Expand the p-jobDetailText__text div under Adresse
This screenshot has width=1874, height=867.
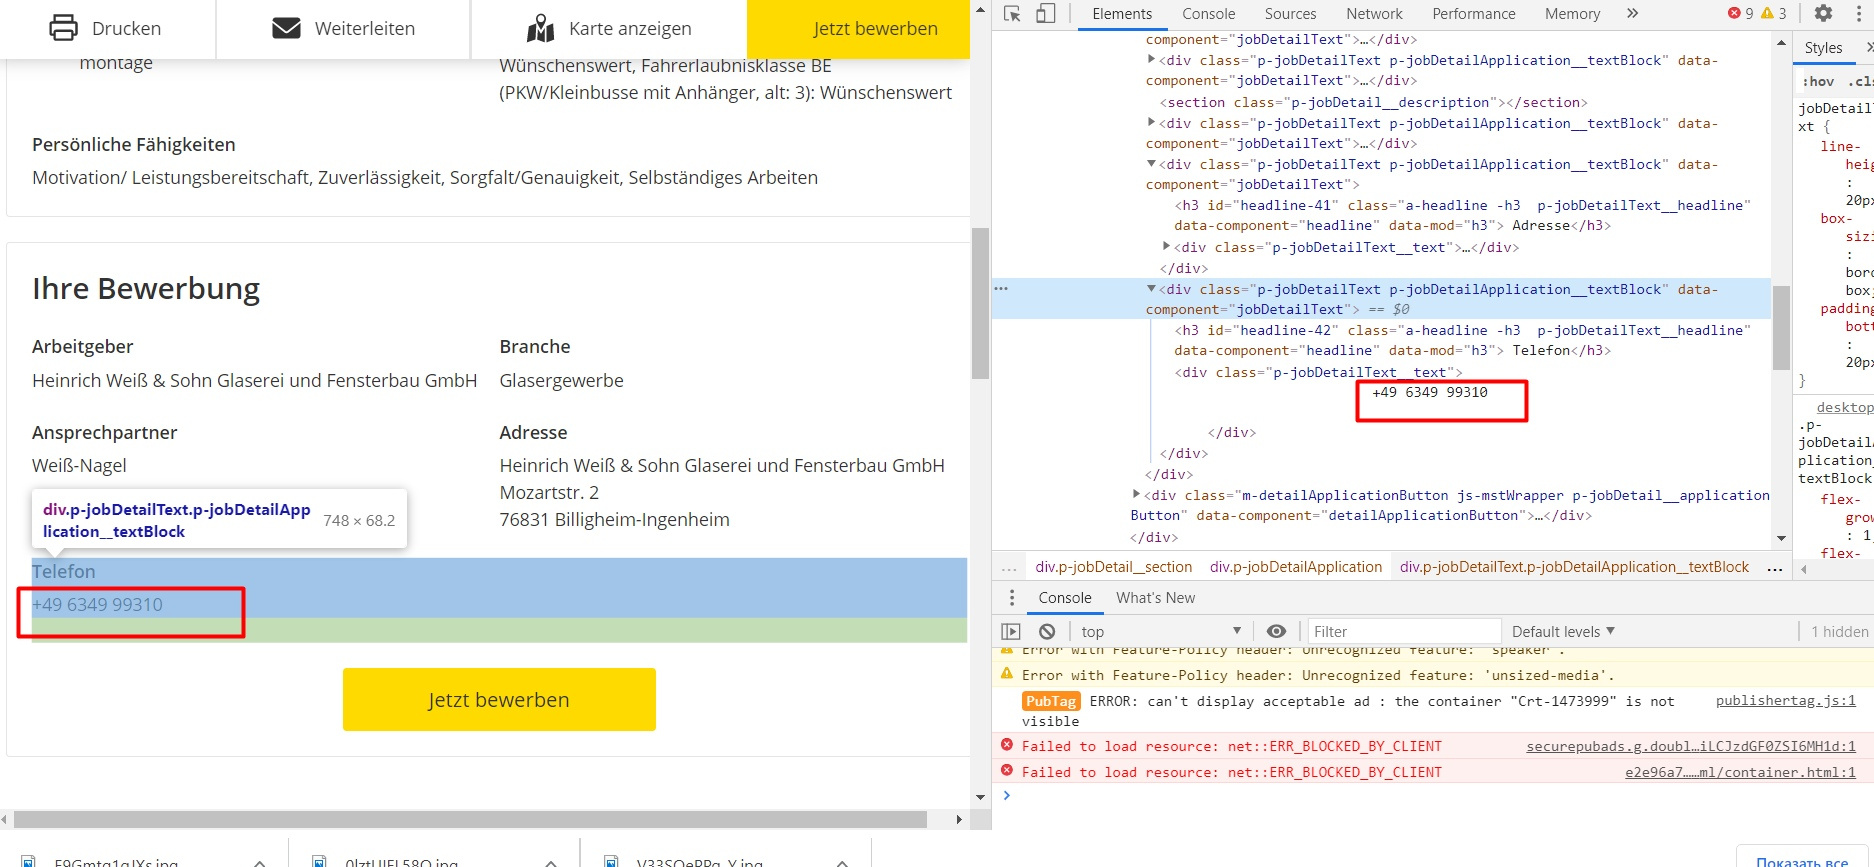[x=1166, y=246]
